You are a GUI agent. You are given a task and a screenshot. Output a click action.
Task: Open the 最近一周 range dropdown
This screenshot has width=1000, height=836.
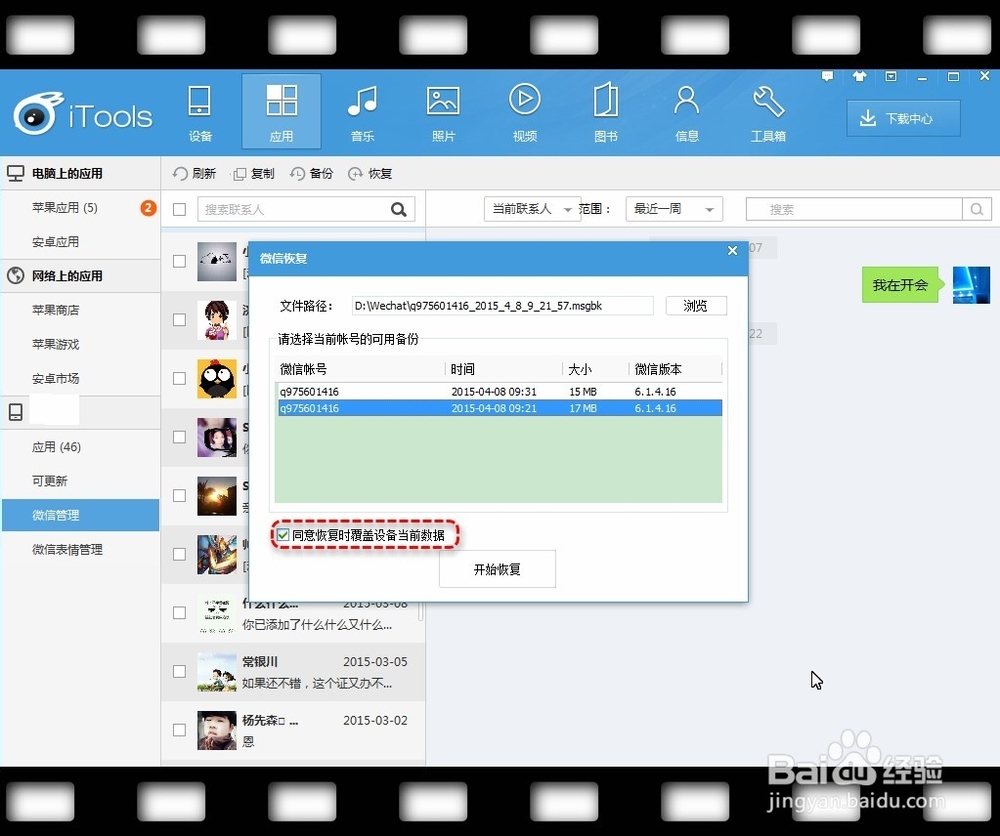[x=674, y=209]
